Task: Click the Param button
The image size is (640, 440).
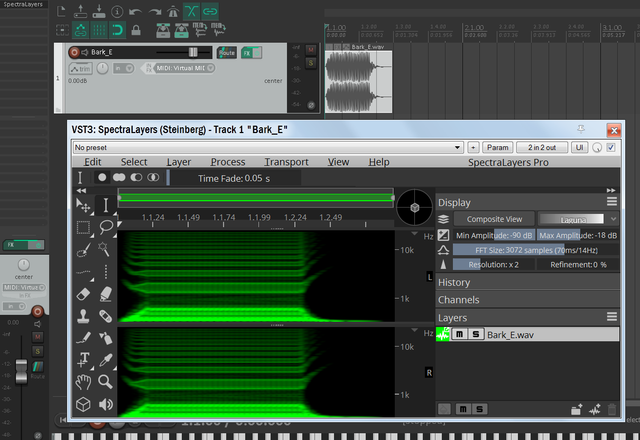Action: click(x=498, y=147)
